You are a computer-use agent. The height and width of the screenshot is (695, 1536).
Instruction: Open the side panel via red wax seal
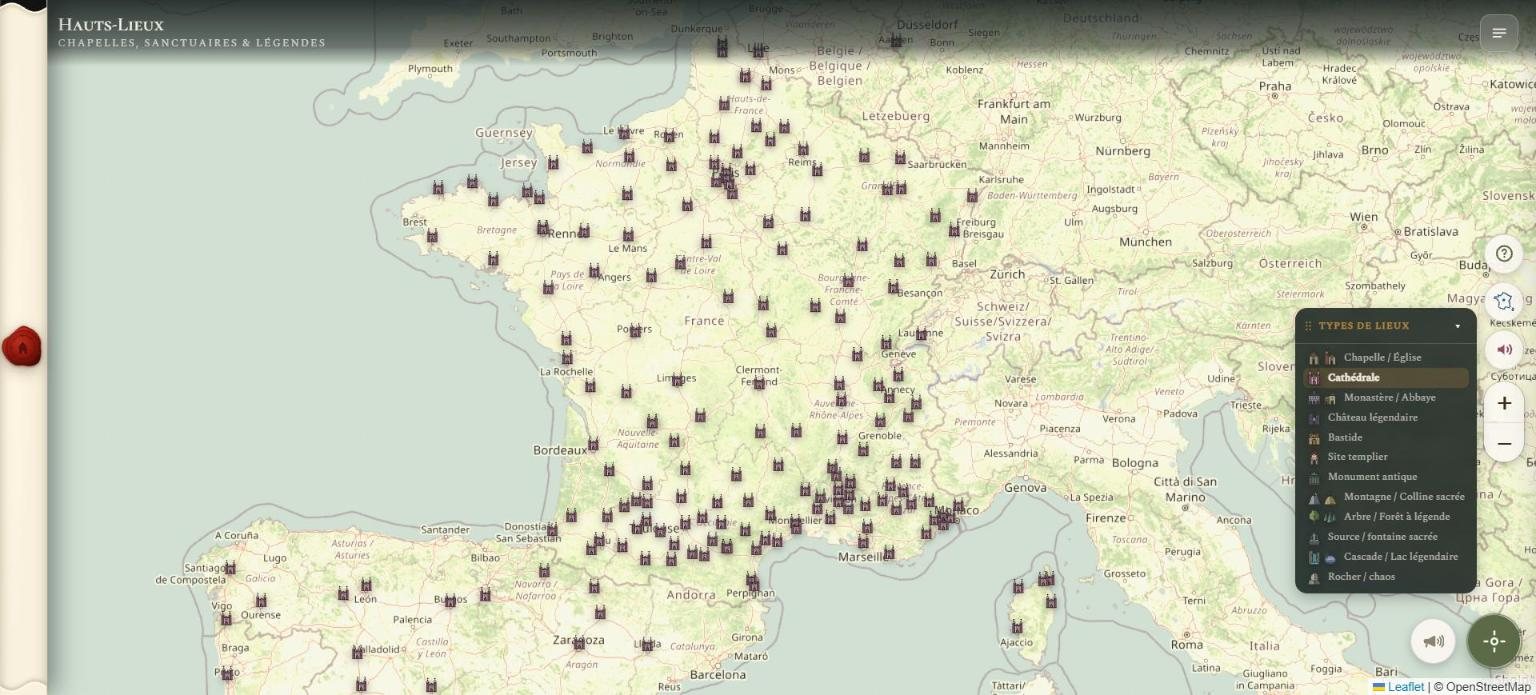22,347
